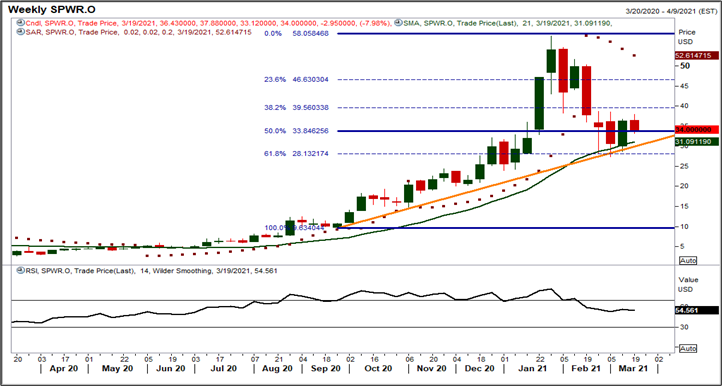Click the 30 level on RSI axis
Viewport: 722px width, 386px height.
point(684,327)
